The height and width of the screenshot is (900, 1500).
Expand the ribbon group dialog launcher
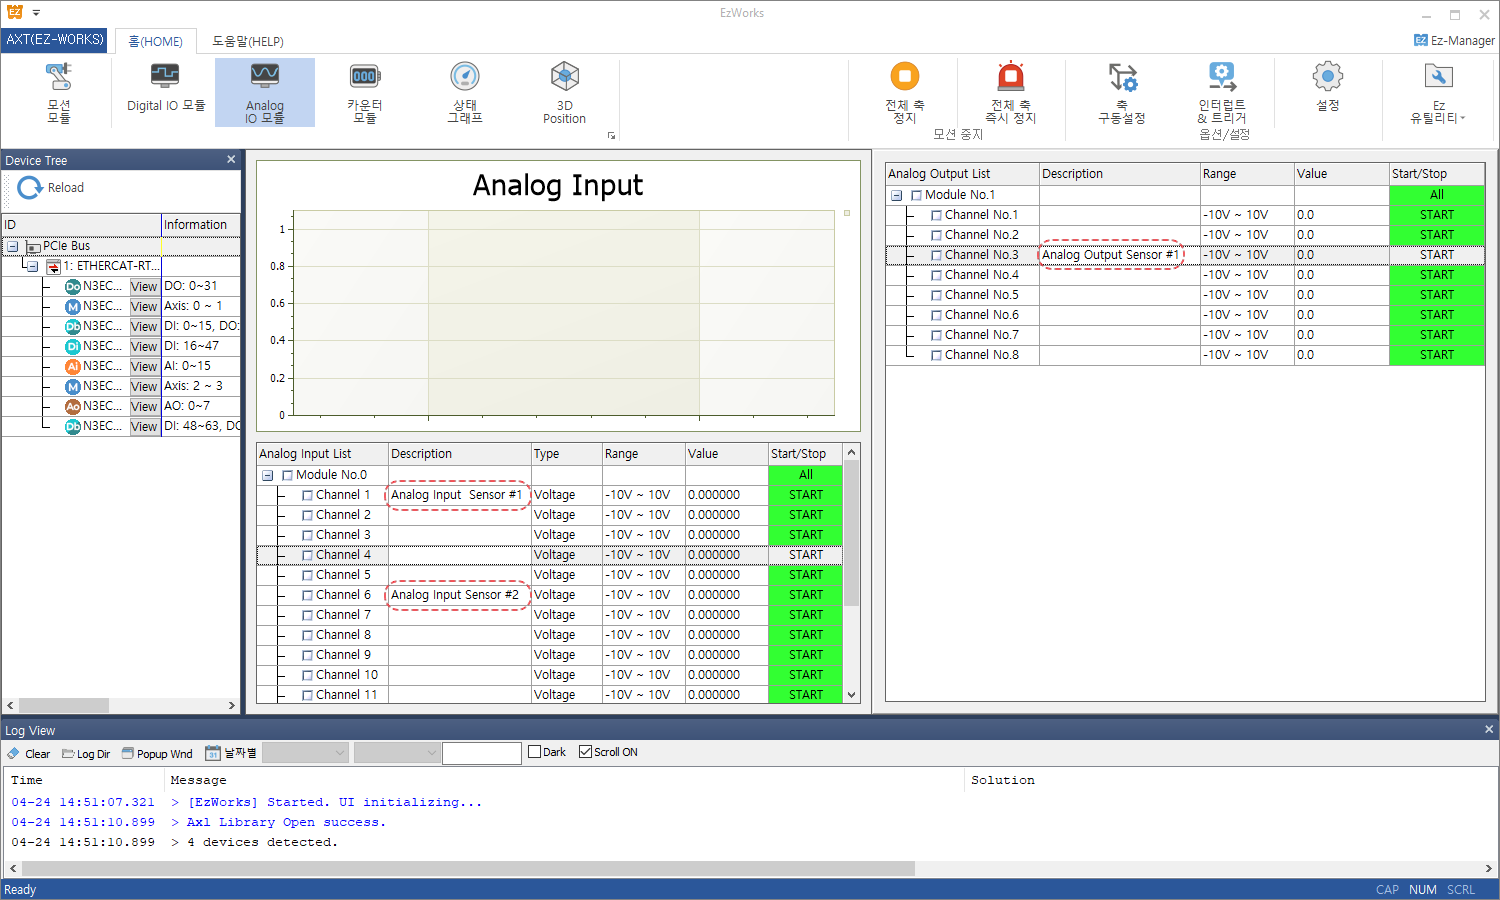point(611,136)
